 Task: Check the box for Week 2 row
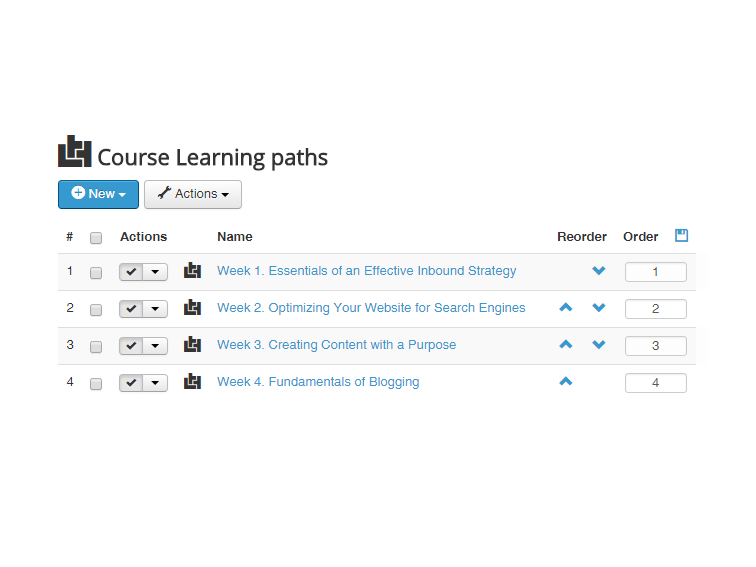(96, 310)
